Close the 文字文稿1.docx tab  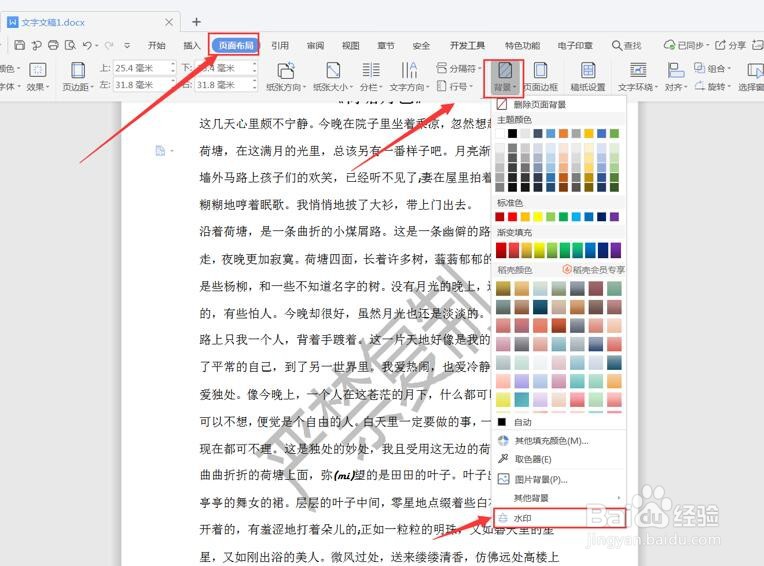(169, 22)
